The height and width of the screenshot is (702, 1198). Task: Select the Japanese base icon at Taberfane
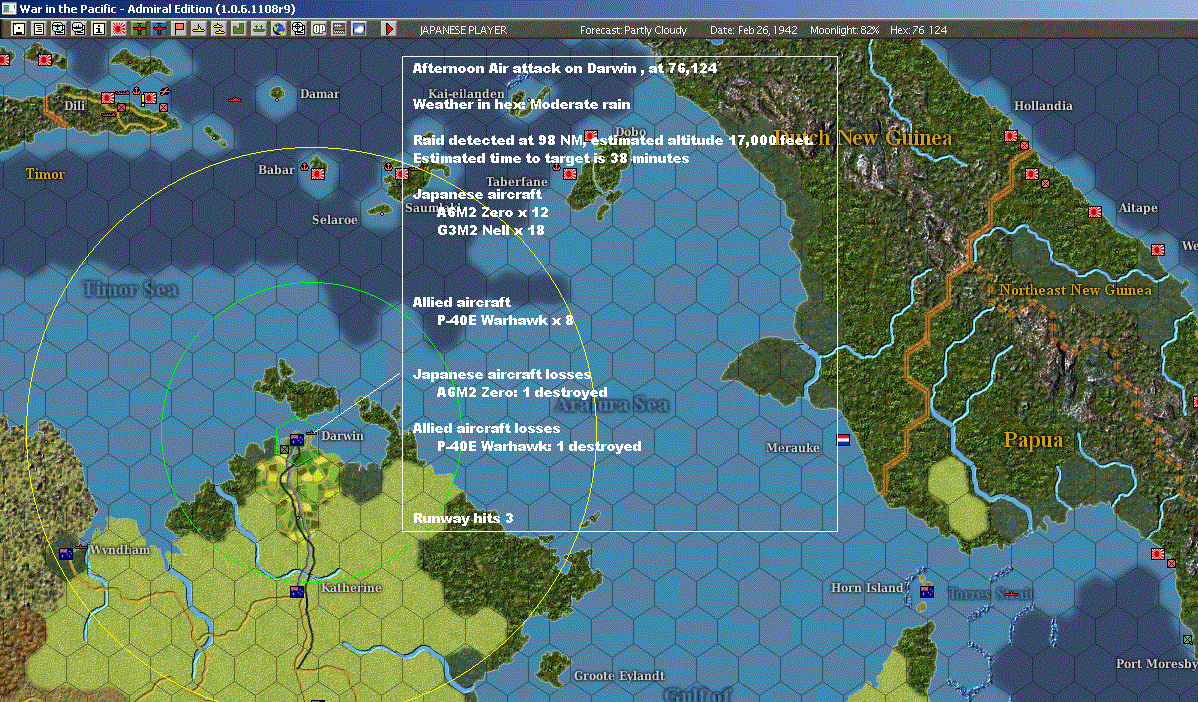[569, 174]
